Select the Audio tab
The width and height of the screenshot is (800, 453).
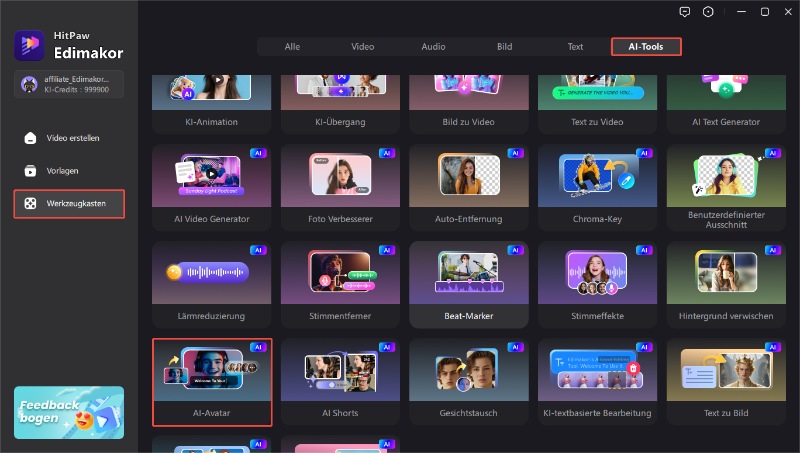tap(433, 46)
